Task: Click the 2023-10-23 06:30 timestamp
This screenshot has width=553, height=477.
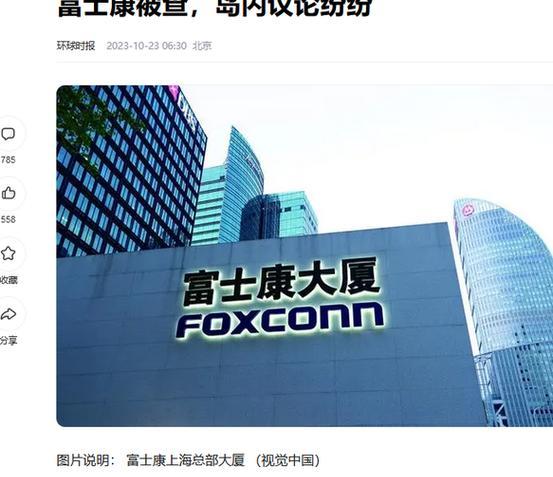Action: tap(146, 46)
